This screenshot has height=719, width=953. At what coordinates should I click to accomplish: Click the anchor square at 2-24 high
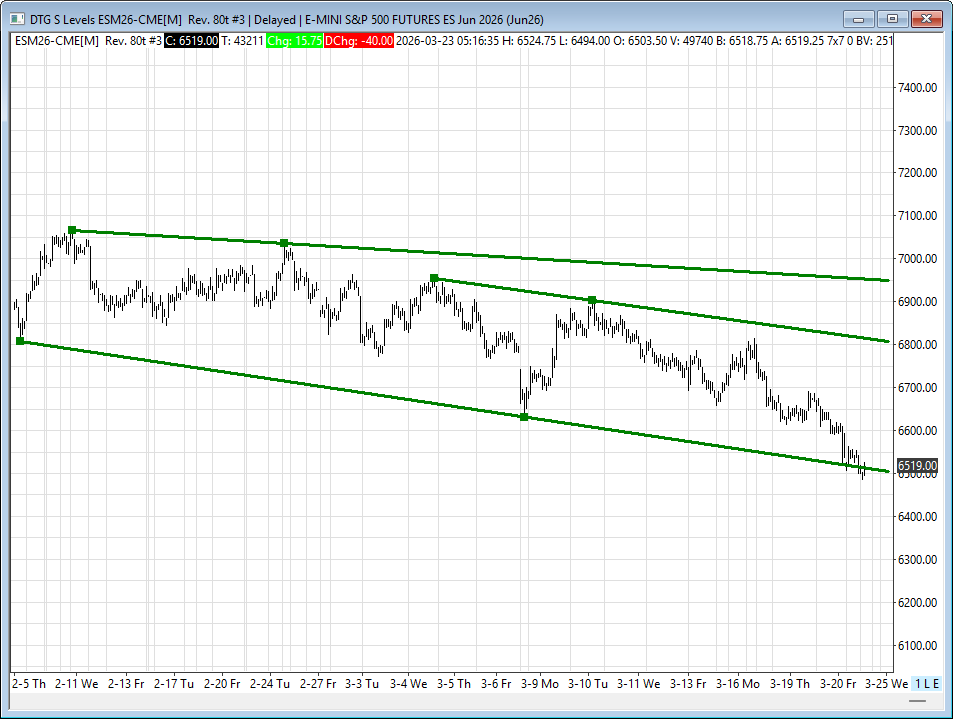click(284, 243)
